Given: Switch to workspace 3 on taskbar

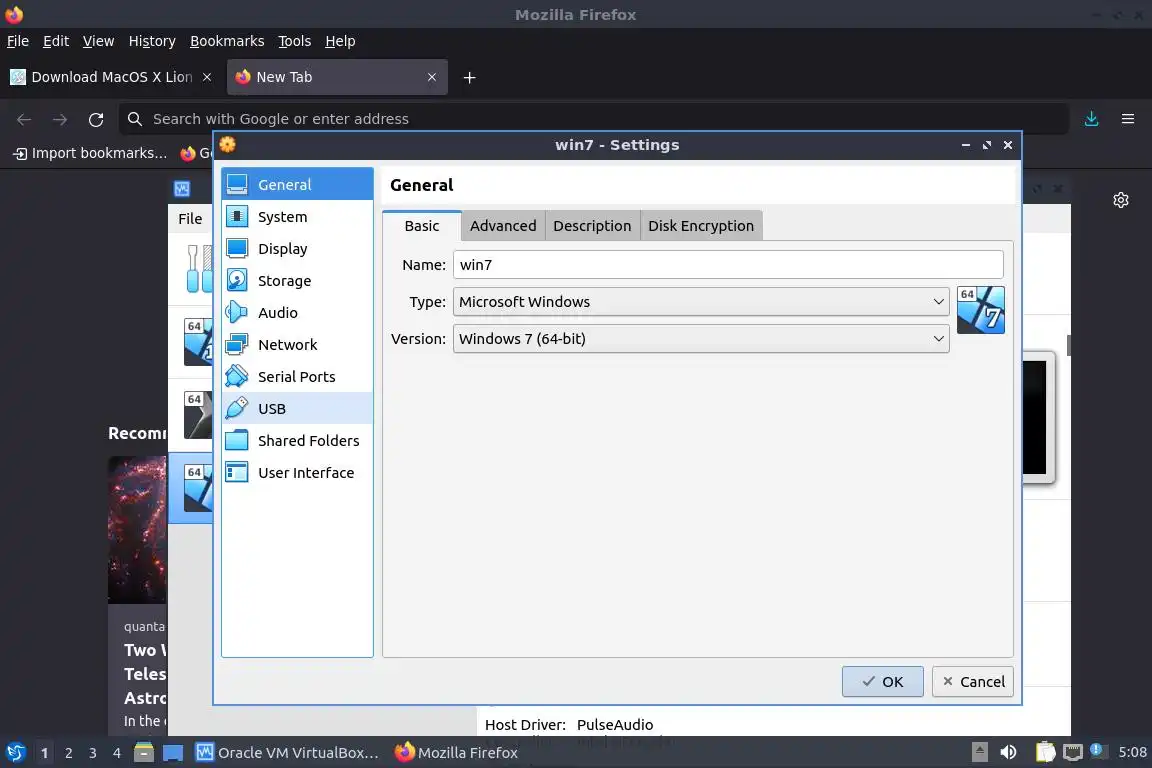Looking at the screenshot, I should (x=93, y=753).
